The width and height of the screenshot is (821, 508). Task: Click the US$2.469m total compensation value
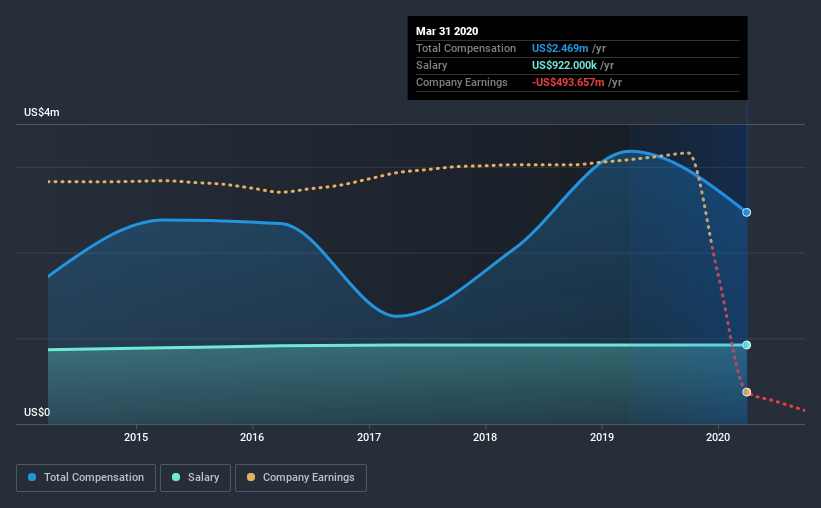[560, 48]
